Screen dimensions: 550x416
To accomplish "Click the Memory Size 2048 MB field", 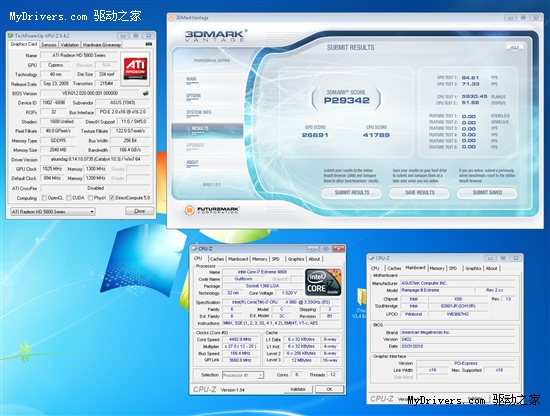I will coord(58,150).
